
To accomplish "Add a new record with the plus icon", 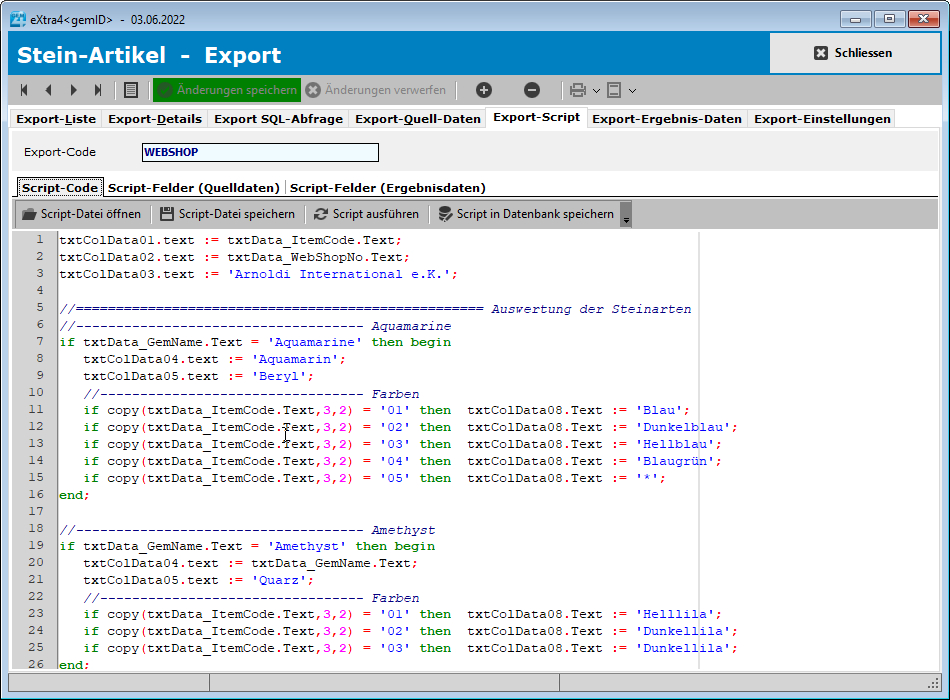I will 483,90.
